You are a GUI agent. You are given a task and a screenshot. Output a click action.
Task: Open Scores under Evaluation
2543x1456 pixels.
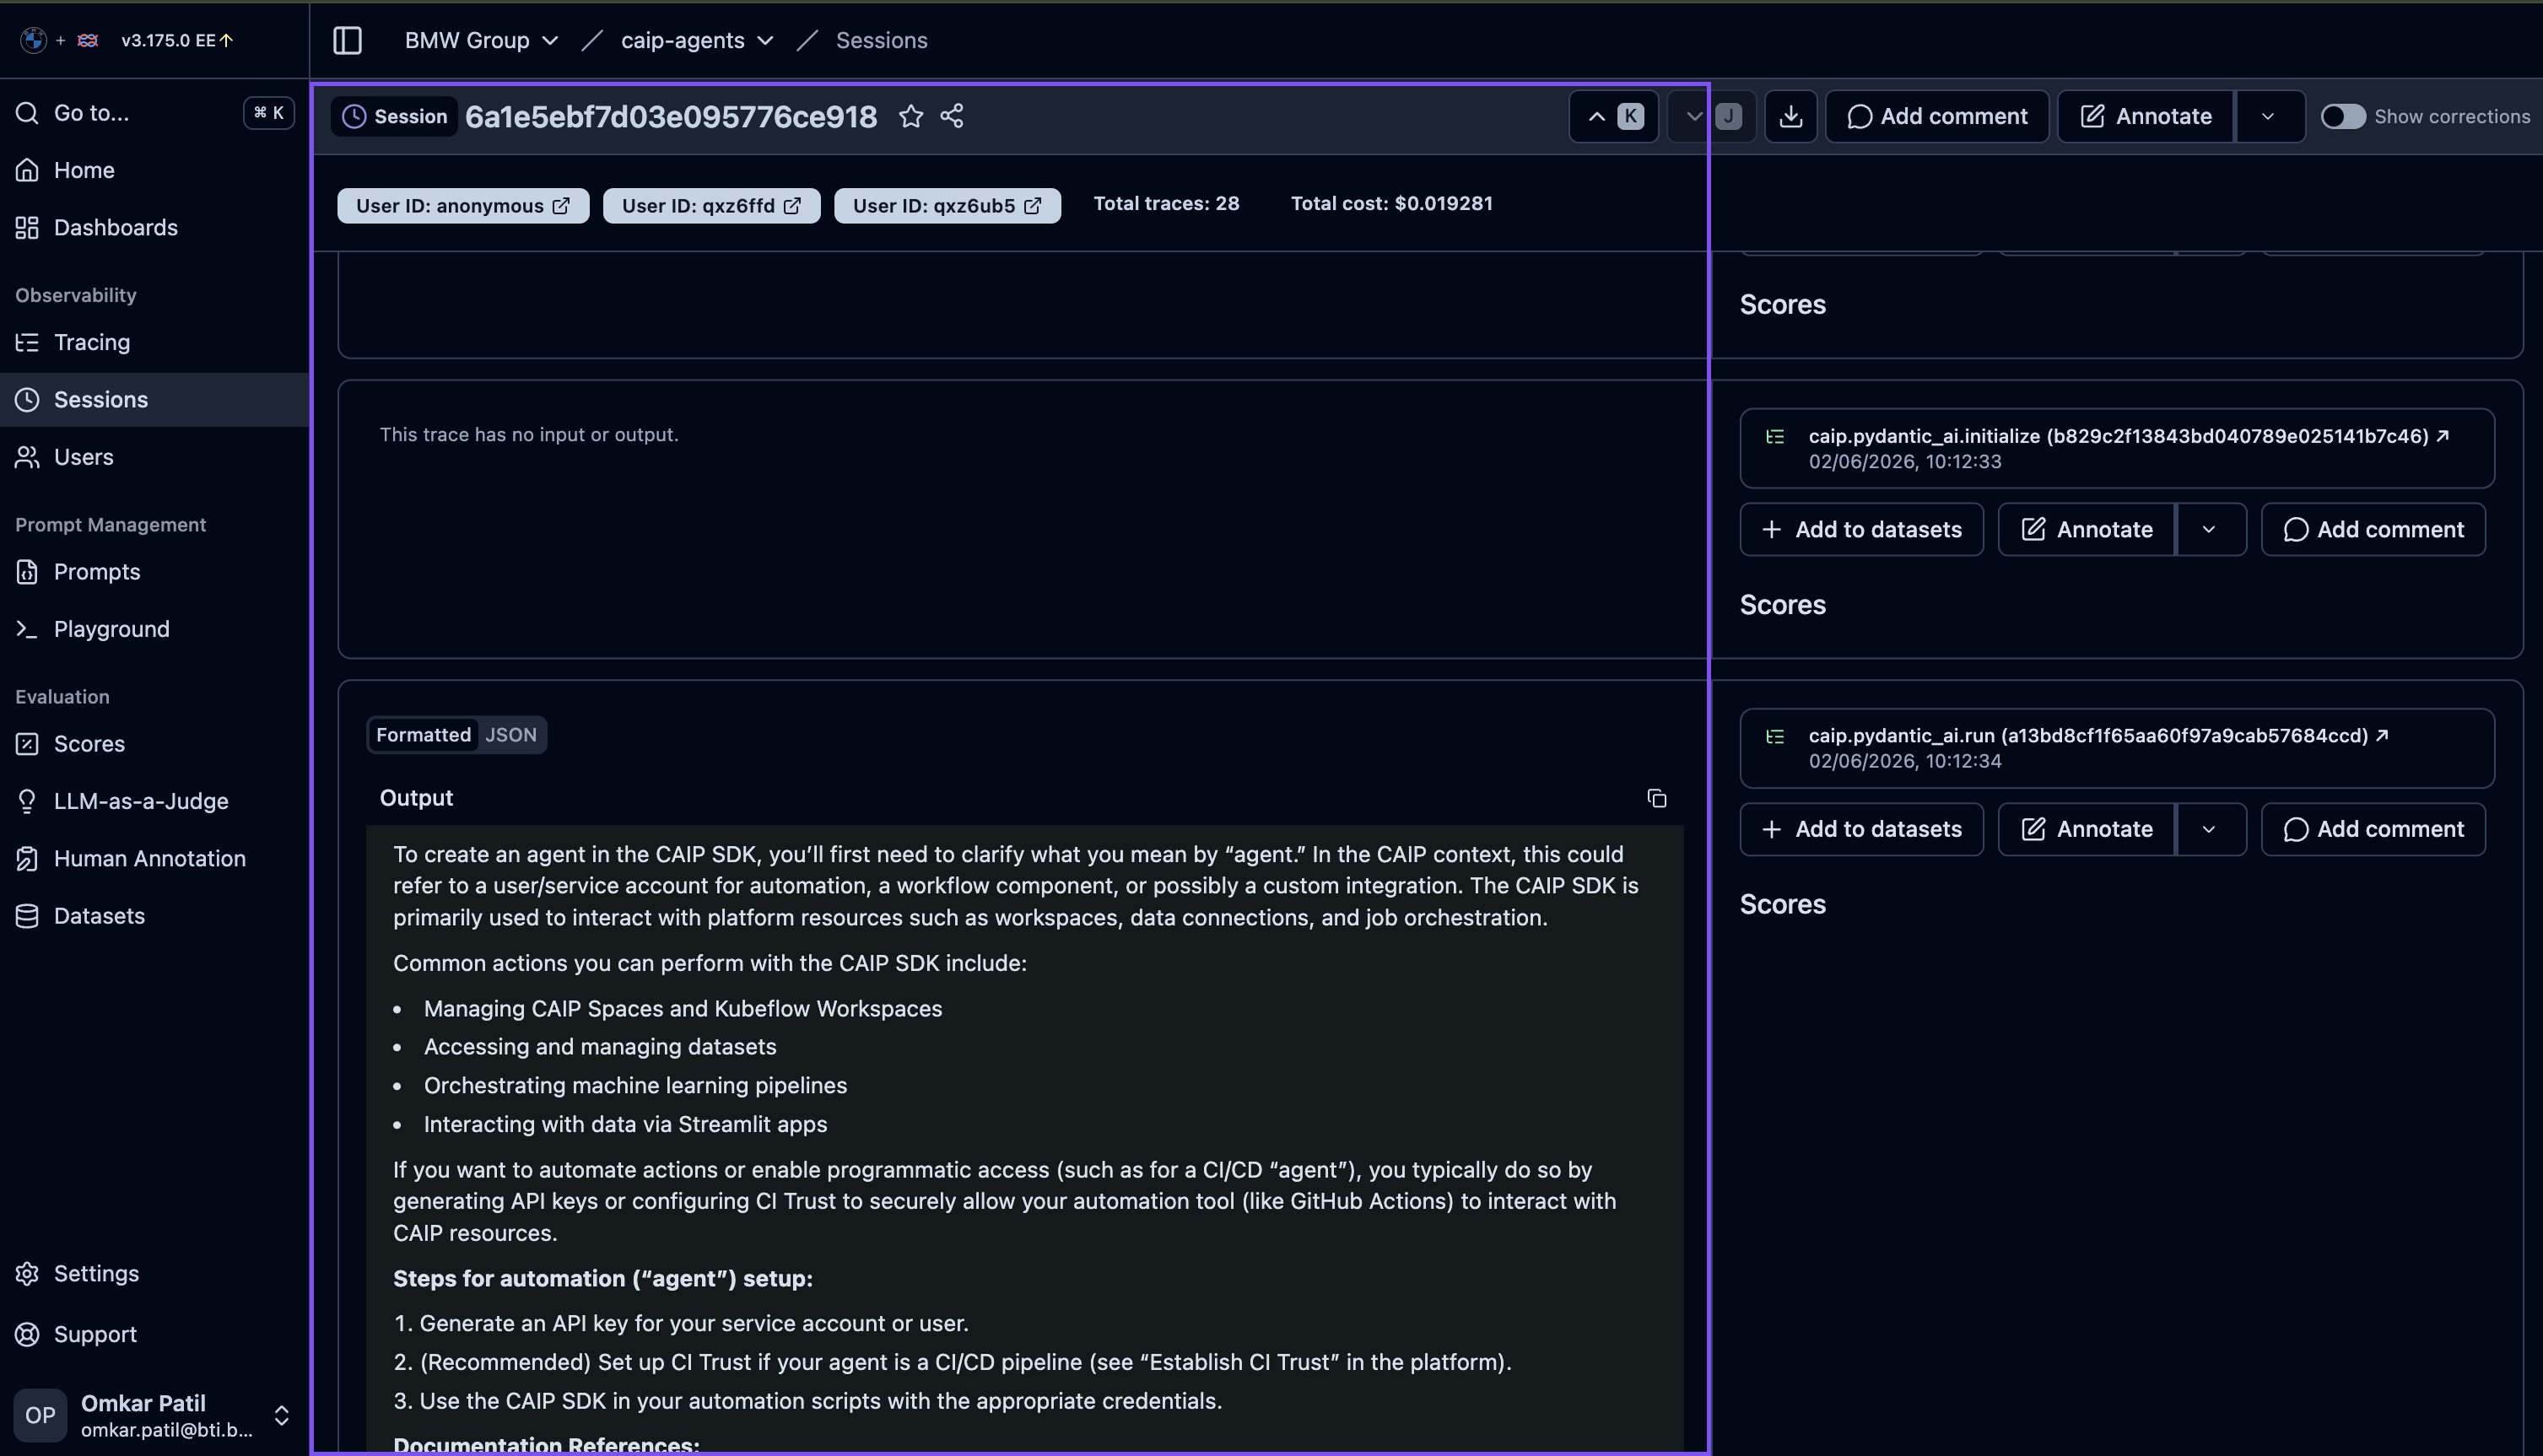pos(154,744)
